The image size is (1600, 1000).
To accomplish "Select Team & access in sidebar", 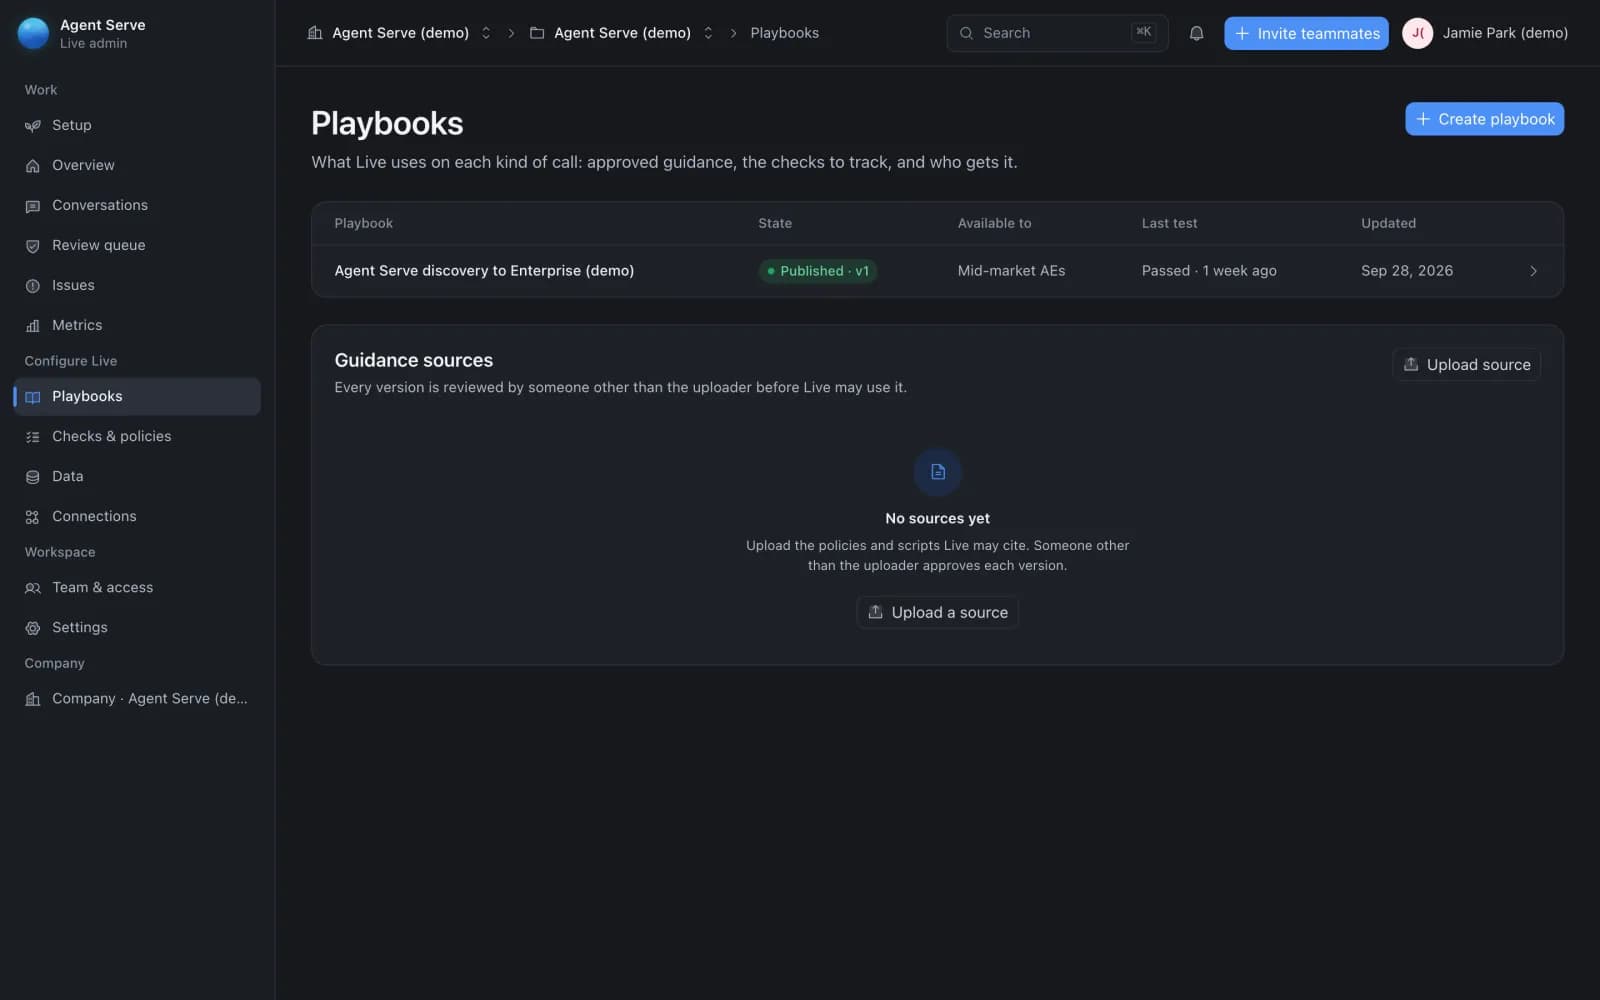I will click(x=137, y=587).
